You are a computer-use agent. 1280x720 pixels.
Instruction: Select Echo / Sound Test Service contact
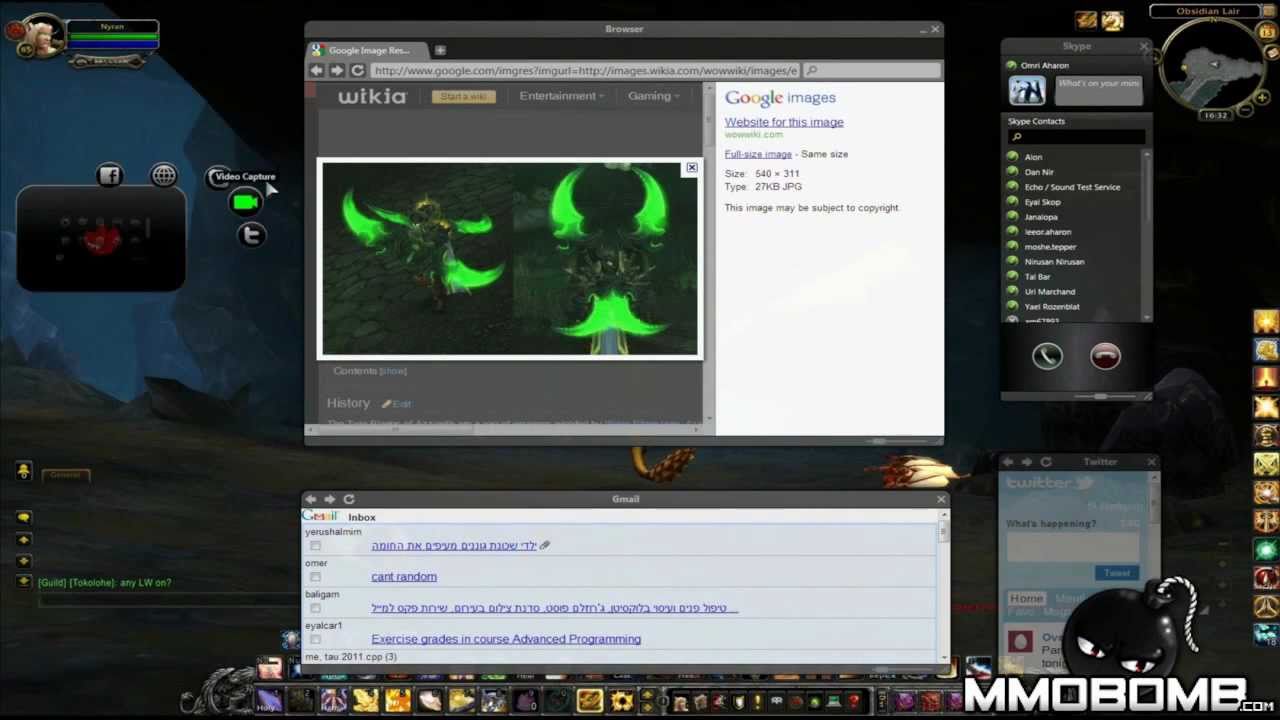coord(1072,187)
